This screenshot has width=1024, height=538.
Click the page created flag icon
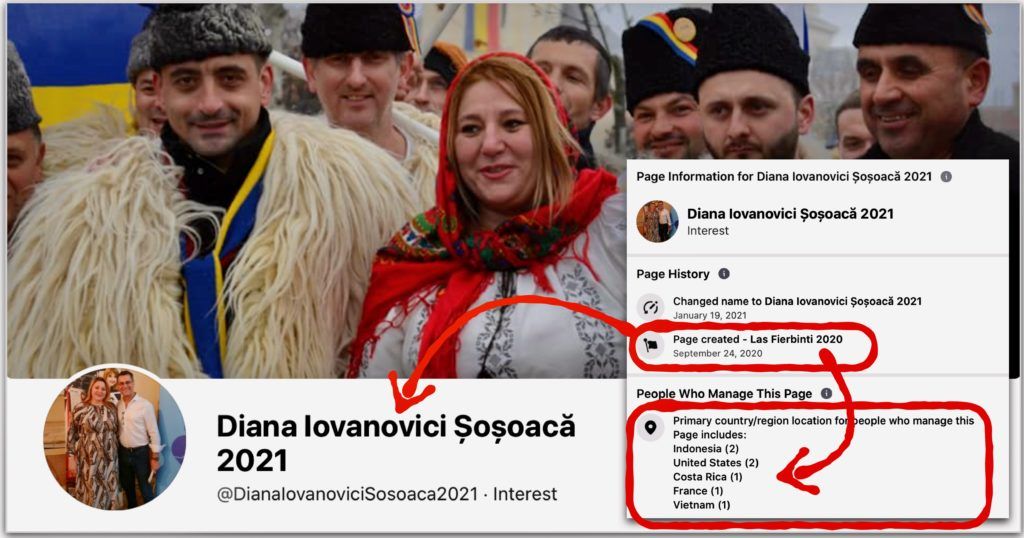tap(650, 345)
